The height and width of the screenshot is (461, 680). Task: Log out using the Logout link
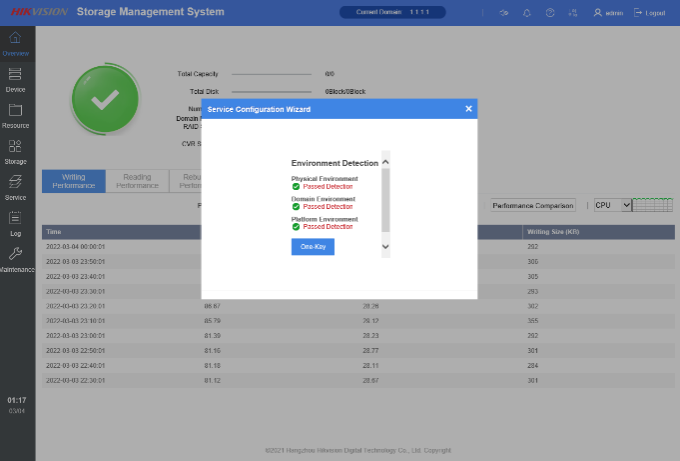coord(651,13)
